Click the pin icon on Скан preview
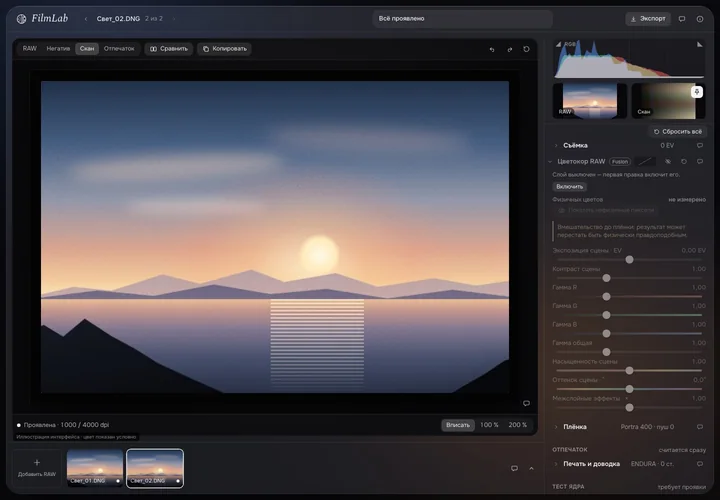720x500 pixels. click(697, 92)
